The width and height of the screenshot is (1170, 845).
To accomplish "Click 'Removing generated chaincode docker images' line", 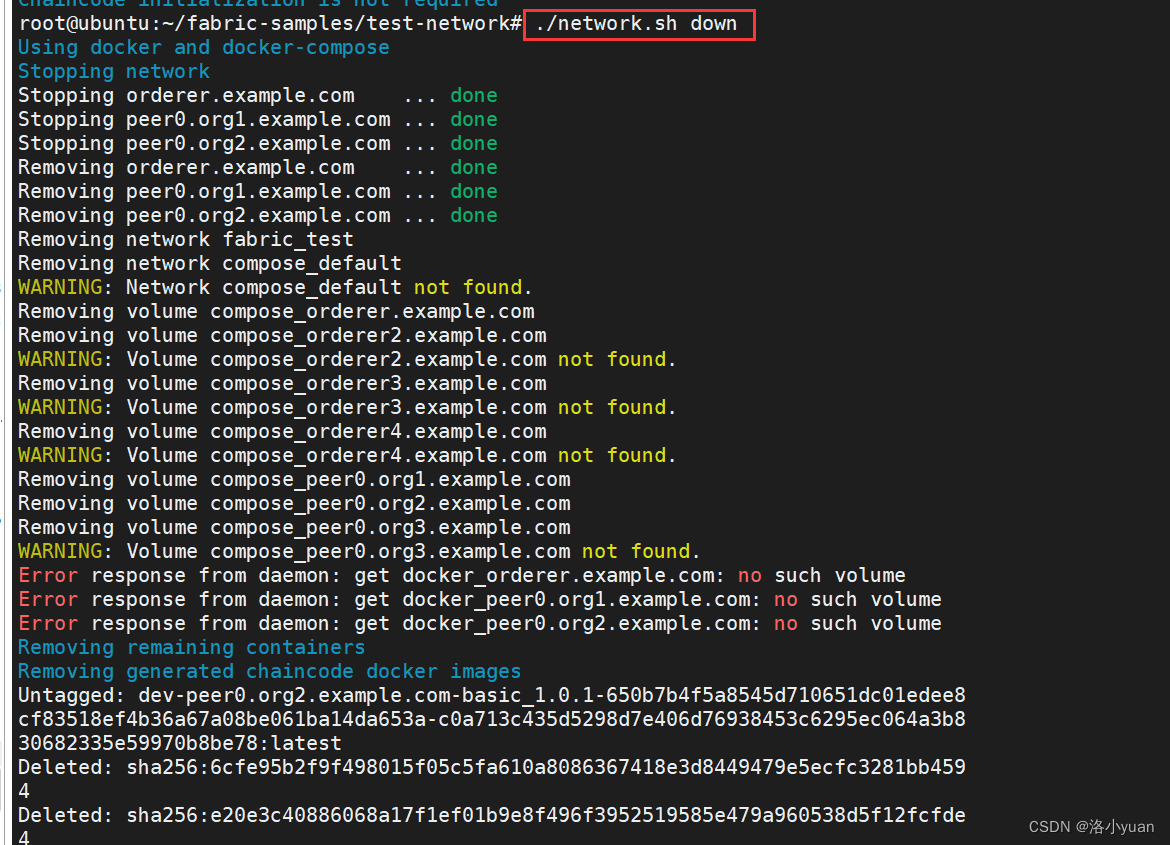I will click(x=269, y=671).
